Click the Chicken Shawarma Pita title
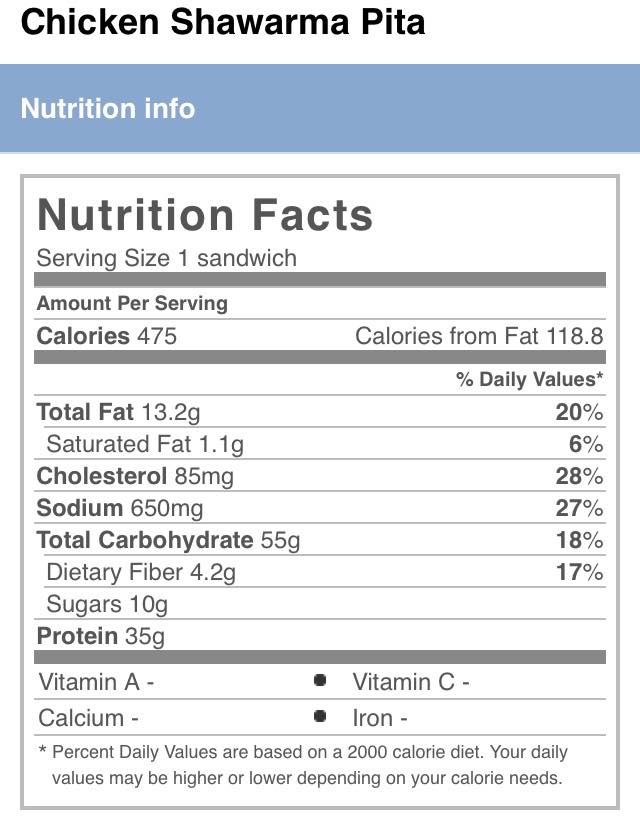This screenshot has height=823, width=640. tap(223, 22)
